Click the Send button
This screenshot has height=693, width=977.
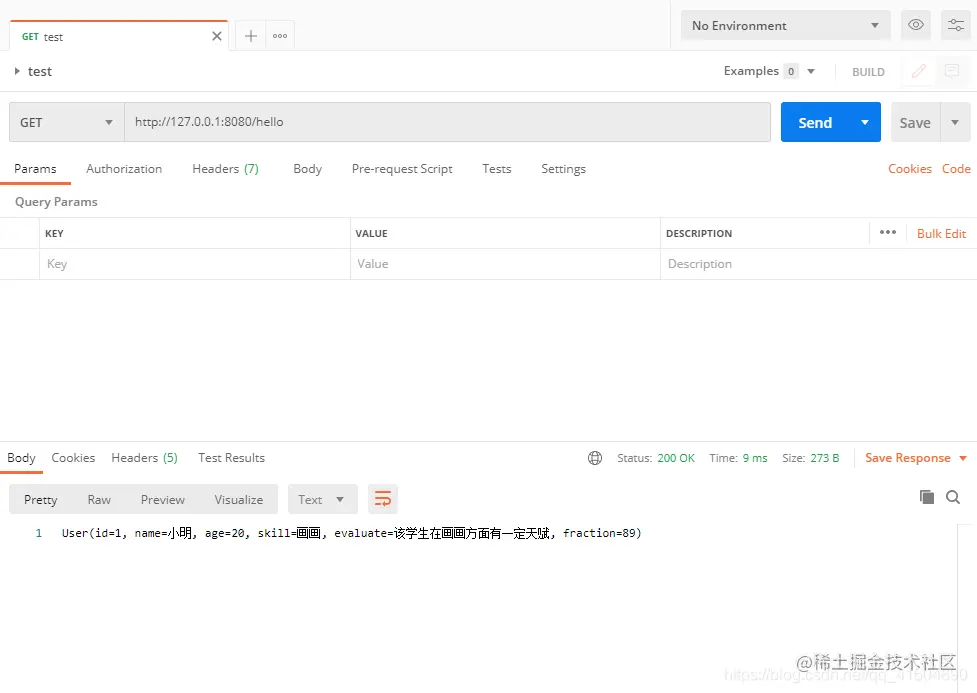click(814, 121)
